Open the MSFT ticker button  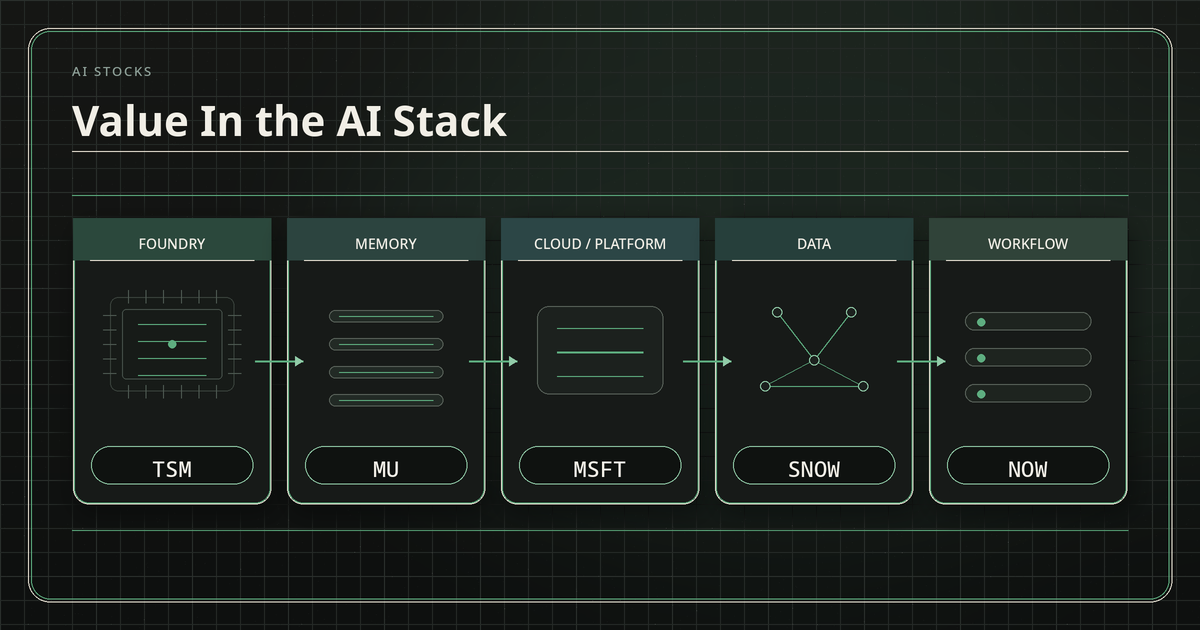tap(600, 466)
